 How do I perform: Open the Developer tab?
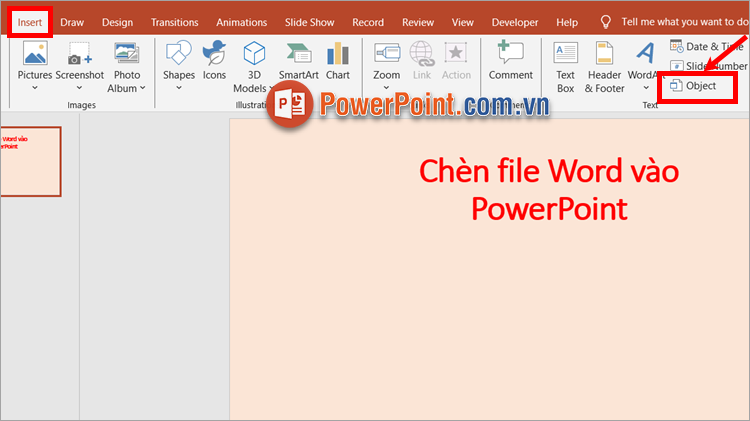coord(515,22)
